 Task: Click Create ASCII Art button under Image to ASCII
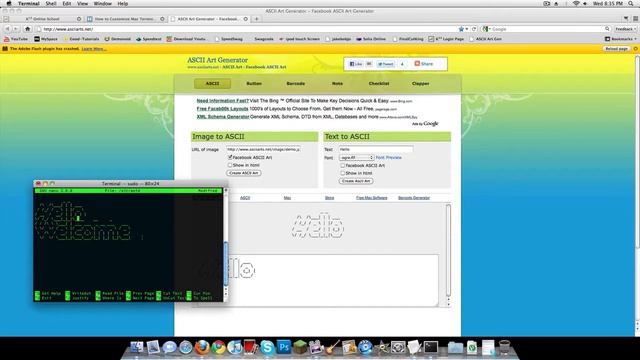pos(244,173)
